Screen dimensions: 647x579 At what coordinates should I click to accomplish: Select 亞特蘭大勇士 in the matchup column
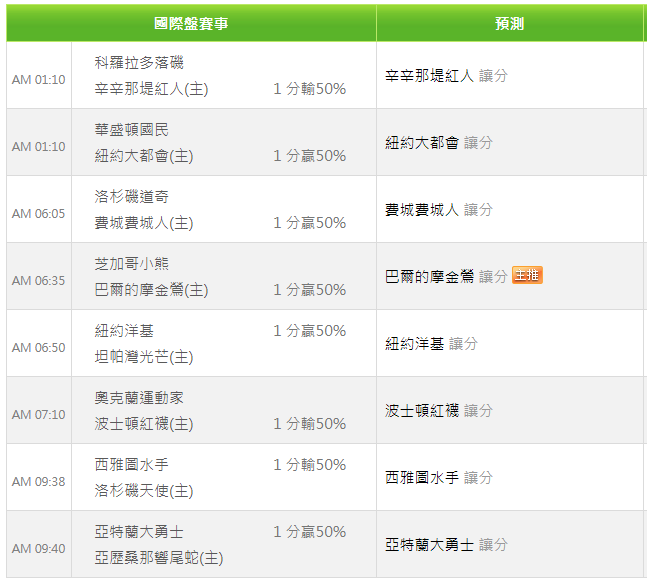pos(139,532)
